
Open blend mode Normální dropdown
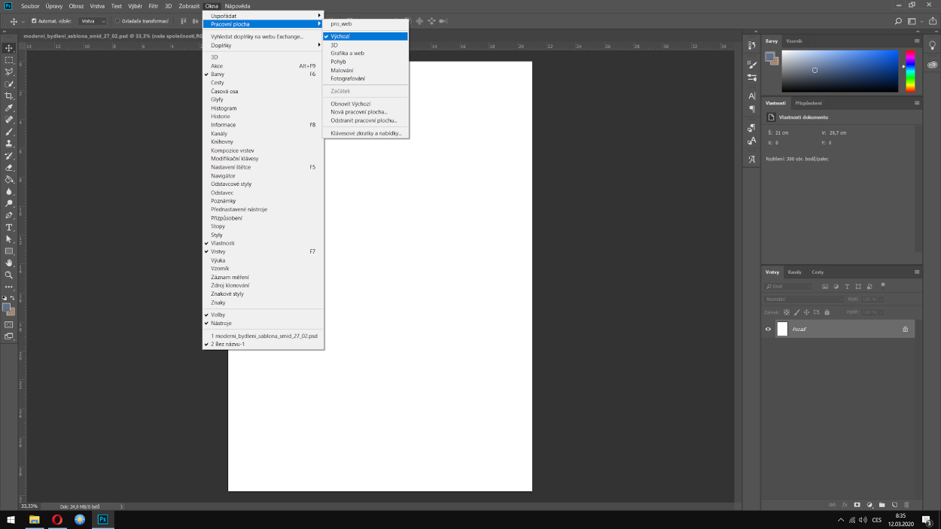pyautogui.click(x=803, y=299)
